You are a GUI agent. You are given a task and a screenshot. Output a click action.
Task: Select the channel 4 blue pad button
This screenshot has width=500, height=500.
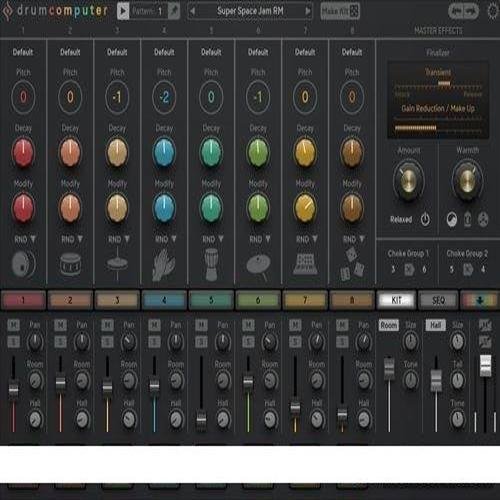tap(164, 300)
